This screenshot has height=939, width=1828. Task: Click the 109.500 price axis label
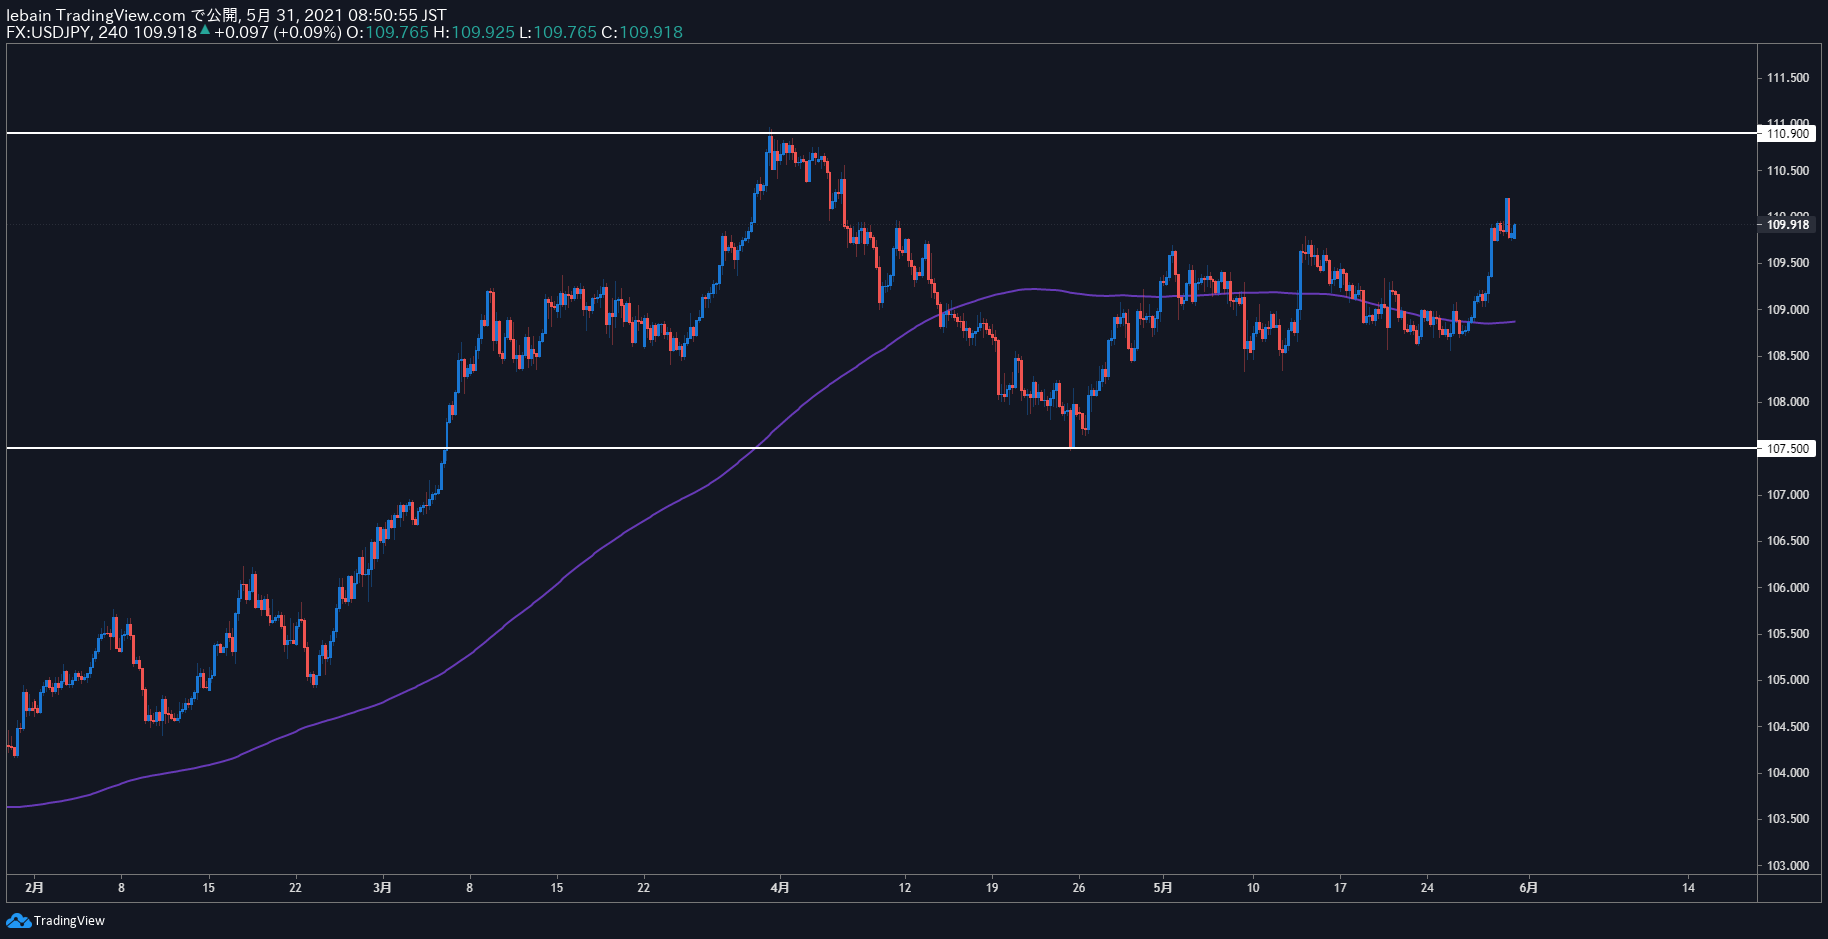coord(1787,263)
